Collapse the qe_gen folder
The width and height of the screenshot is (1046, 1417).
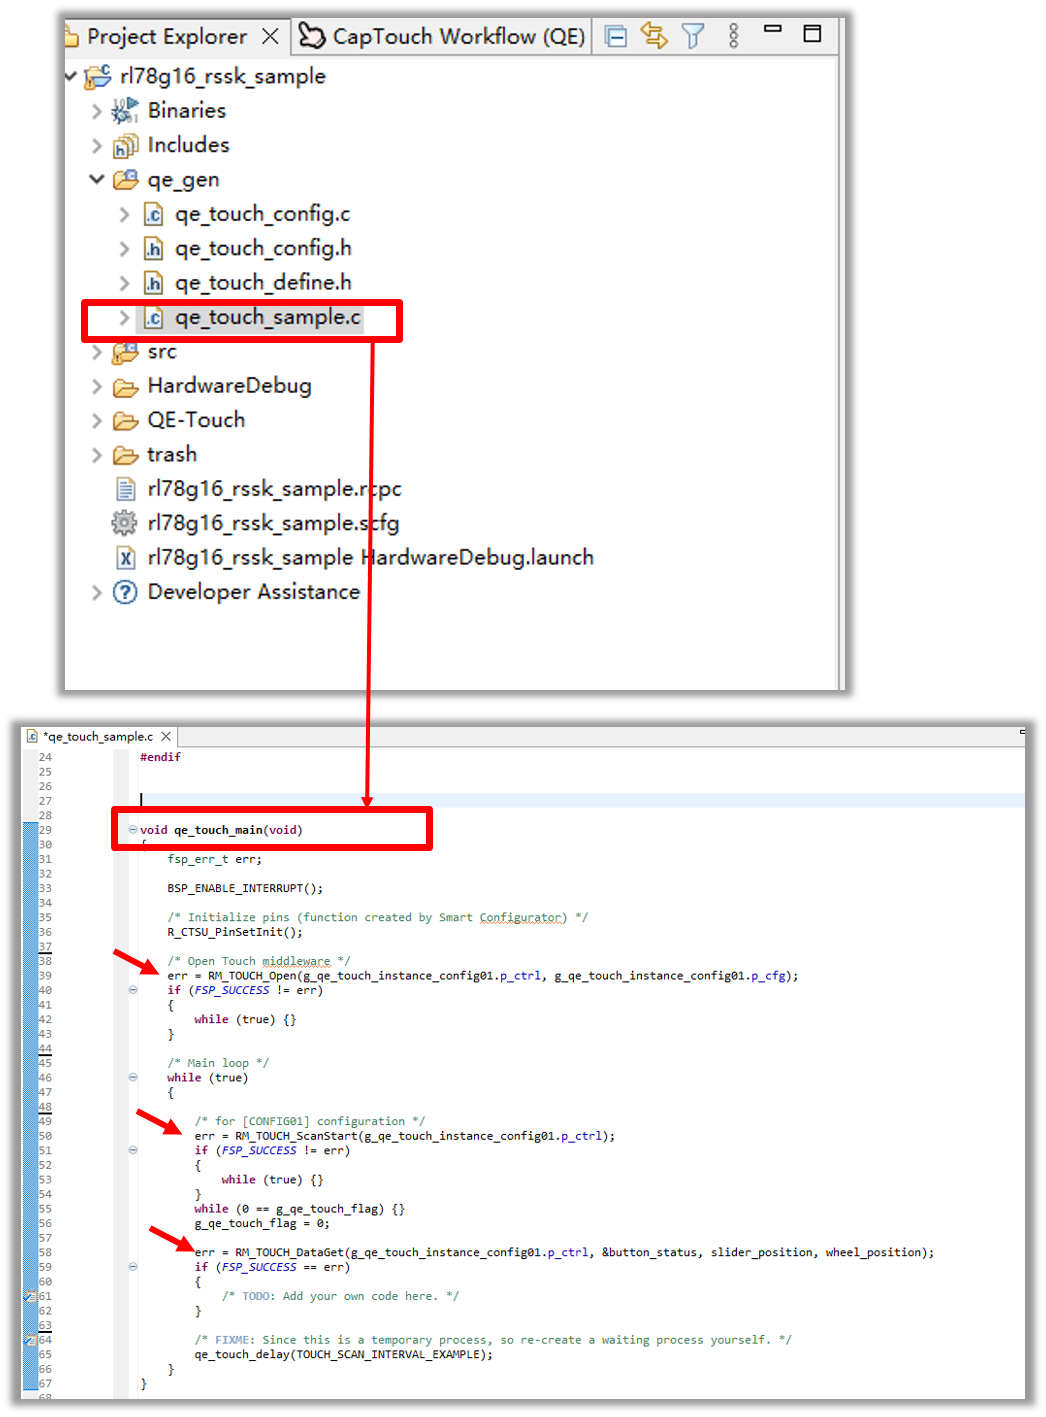(97, 180)
